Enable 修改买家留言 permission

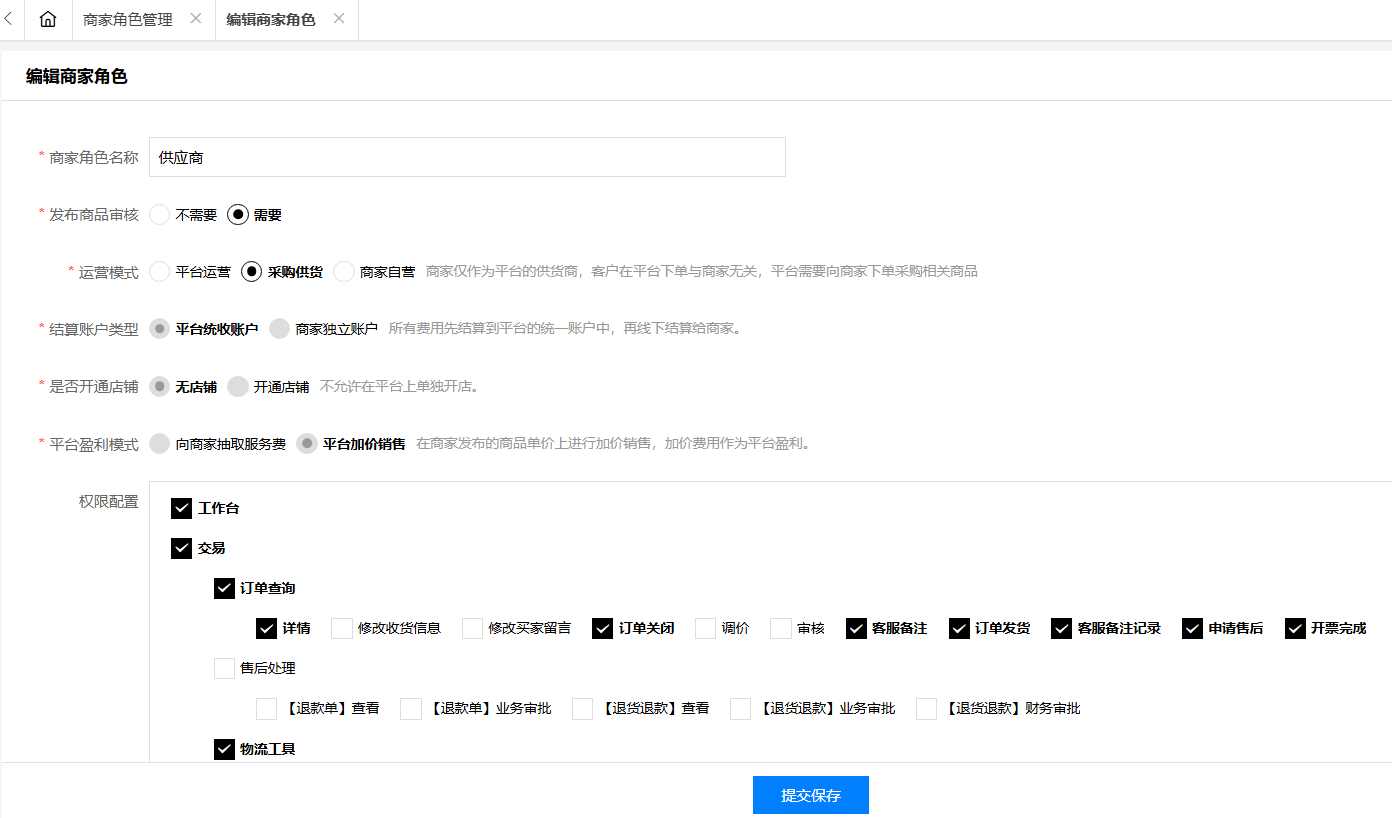(x=473, y=629)
